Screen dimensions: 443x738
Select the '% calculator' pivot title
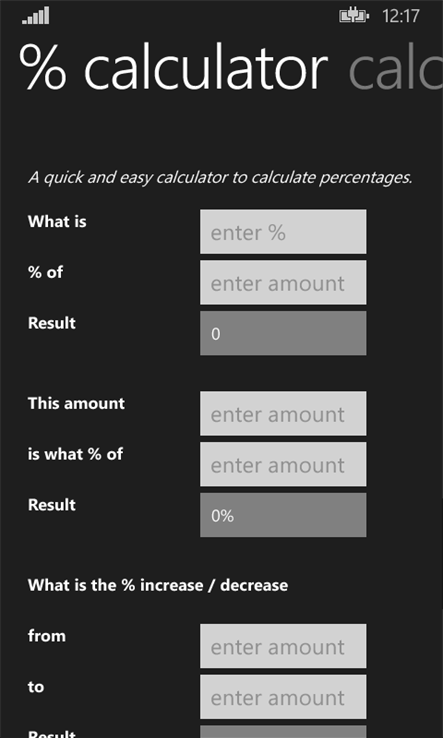174,69
